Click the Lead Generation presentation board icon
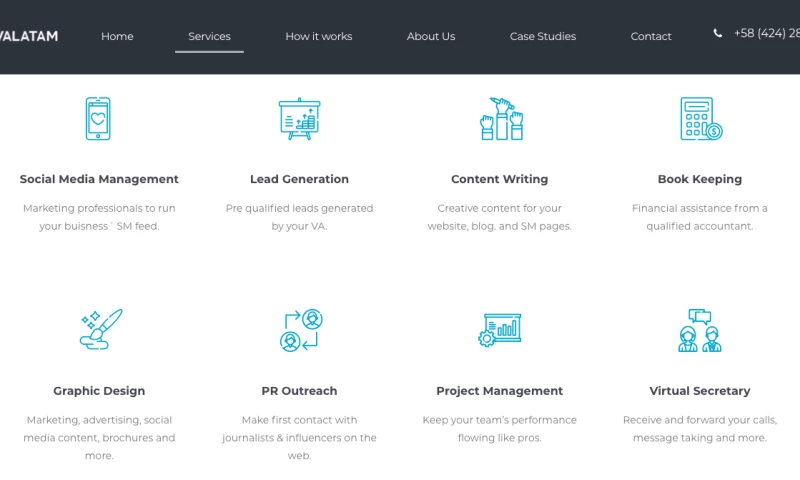Image resolution: width=800 pixels, height=480 pixels. tap(299, 118)
